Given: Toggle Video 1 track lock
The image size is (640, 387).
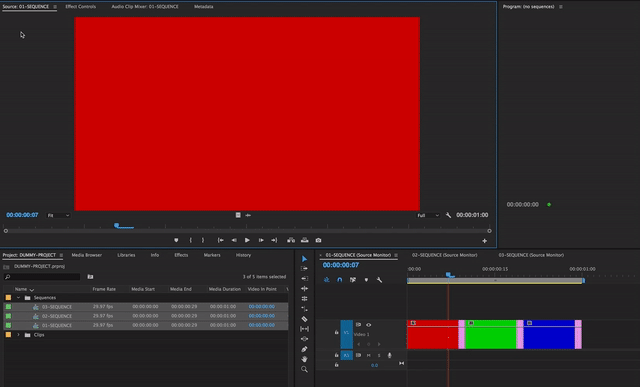Looking at the screenshot, I should click(336, 333).
